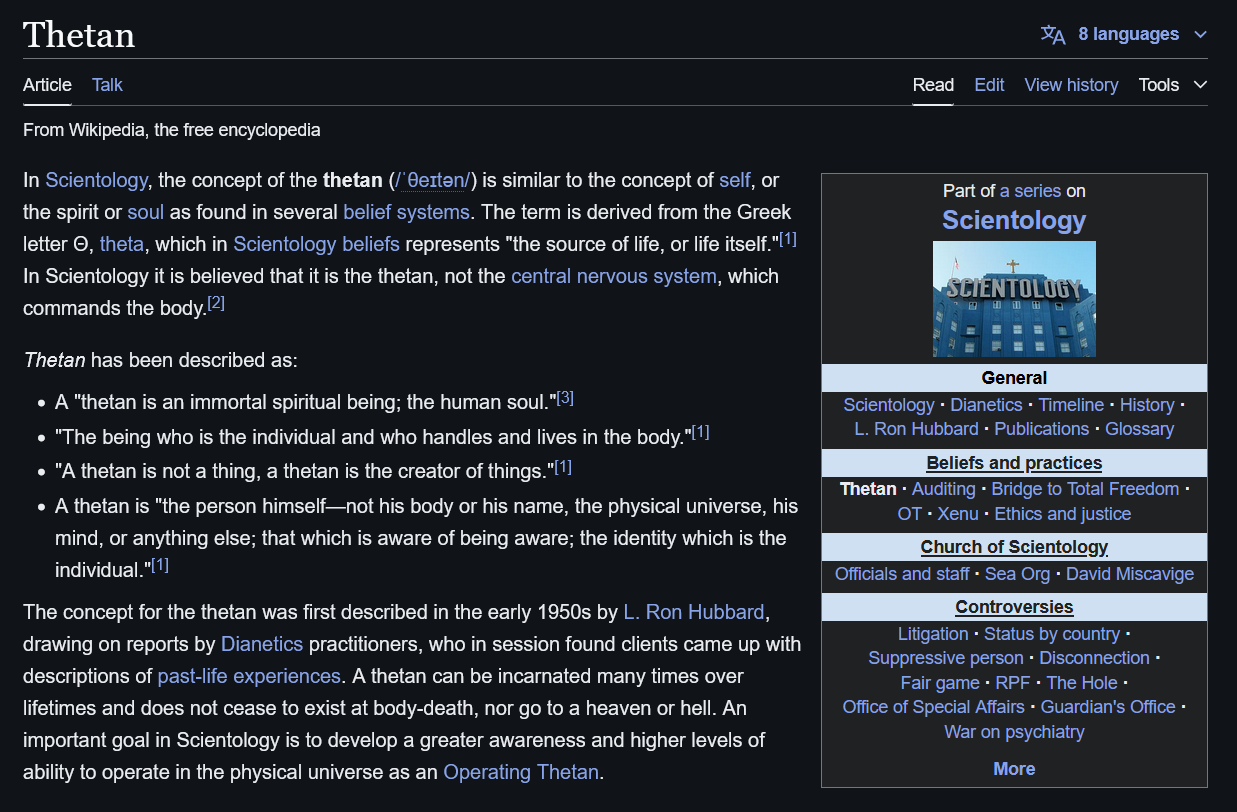
Task: Open 'Officials and staff' link
Action: 902,574
